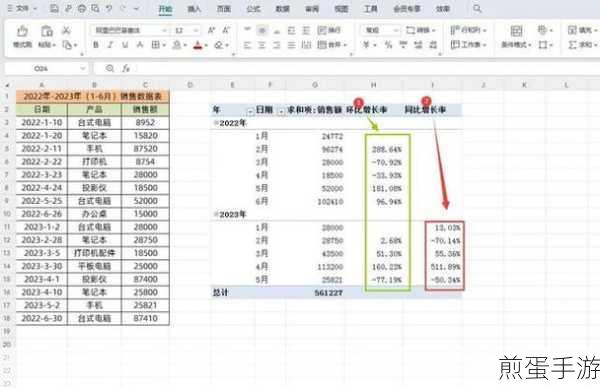Open the 日期 filter dropdown in pivot table
The height and width of the screenshot is (388, 600).
click(281, 111)
